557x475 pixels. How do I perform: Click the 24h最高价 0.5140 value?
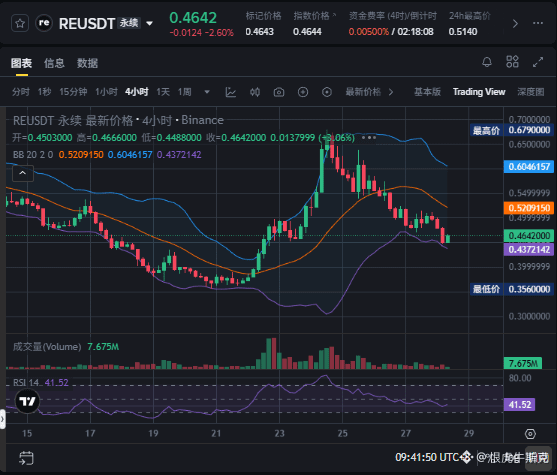[x=463, y=32]
